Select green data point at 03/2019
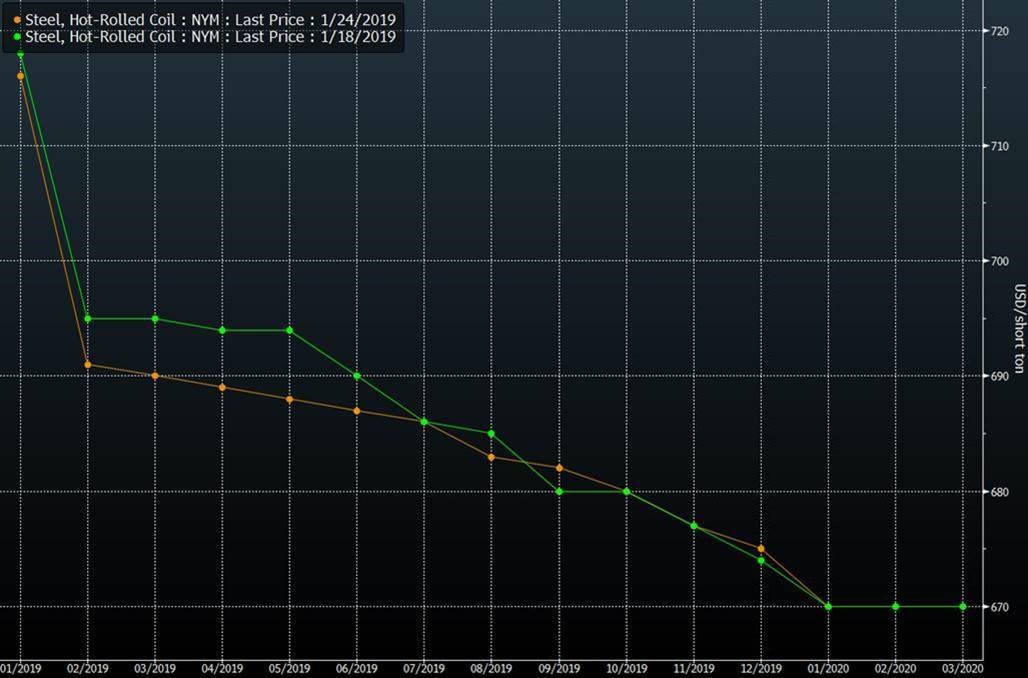 click(155, 319)
